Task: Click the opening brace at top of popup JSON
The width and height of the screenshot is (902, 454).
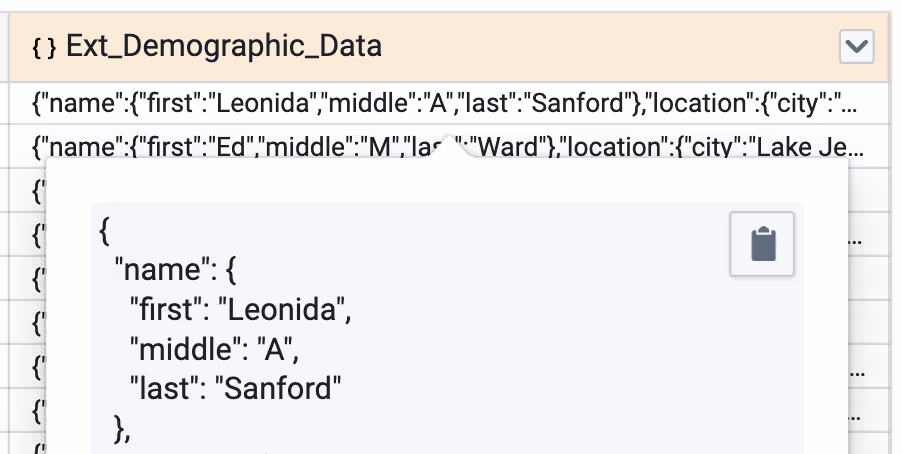Action: coord(104,231)
